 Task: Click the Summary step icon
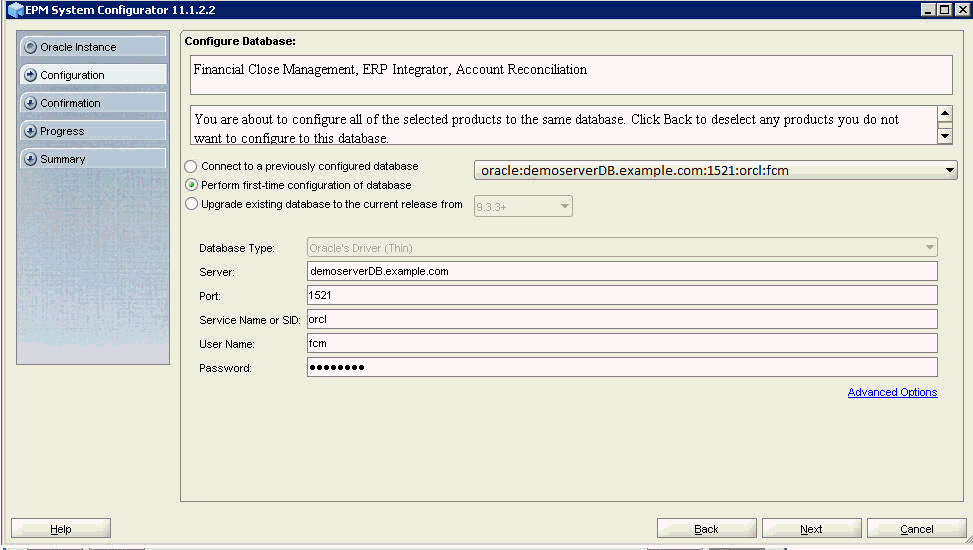point(30,159)
